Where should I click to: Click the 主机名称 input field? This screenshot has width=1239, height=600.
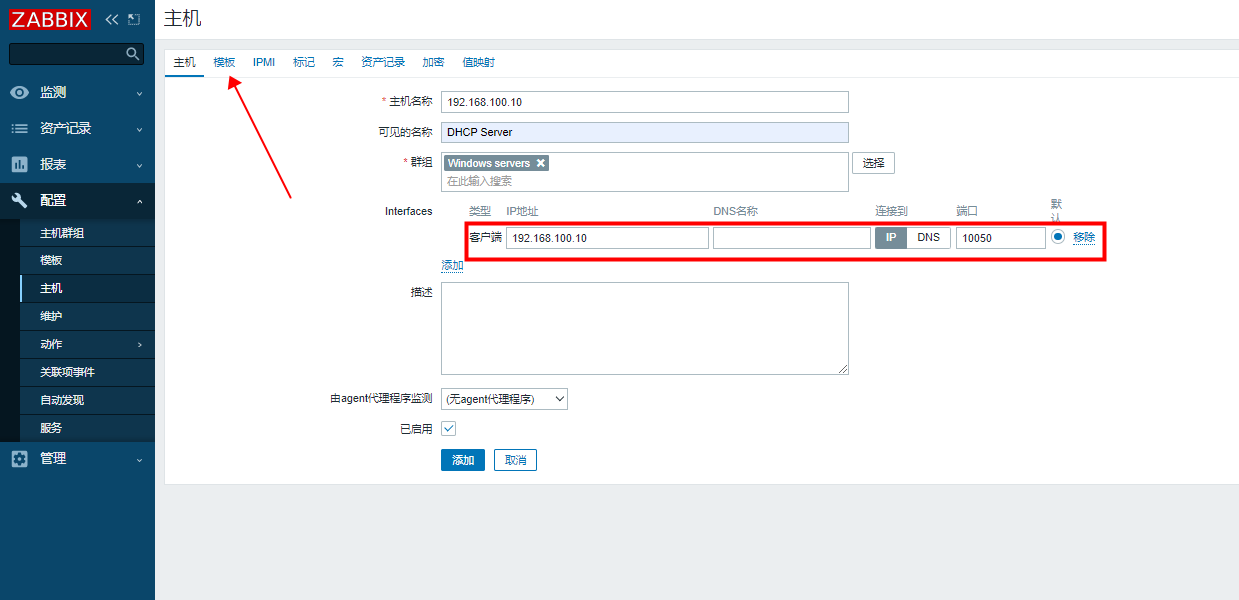pos(645,102)
